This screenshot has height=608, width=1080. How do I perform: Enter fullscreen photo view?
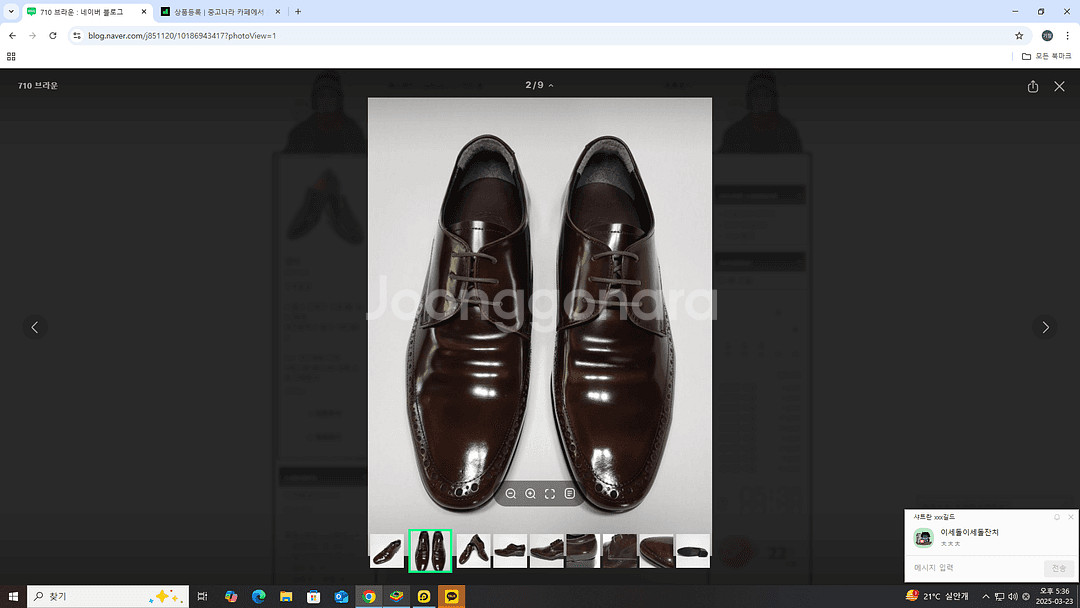tap(550, 494)
